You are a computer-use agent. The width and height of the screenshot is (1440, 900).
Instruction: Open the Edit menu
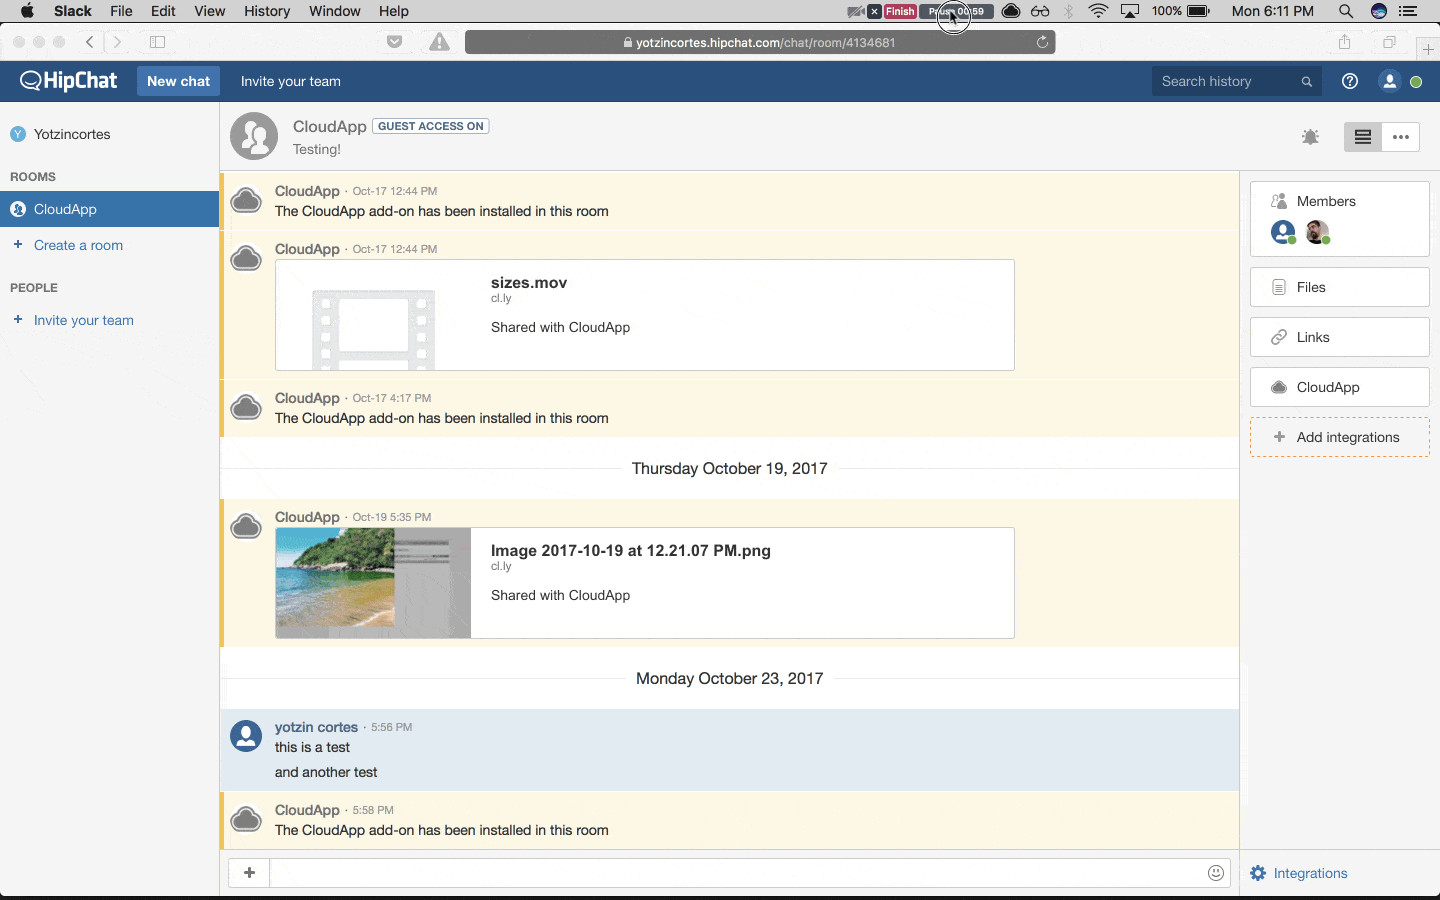tap(163, 11)
